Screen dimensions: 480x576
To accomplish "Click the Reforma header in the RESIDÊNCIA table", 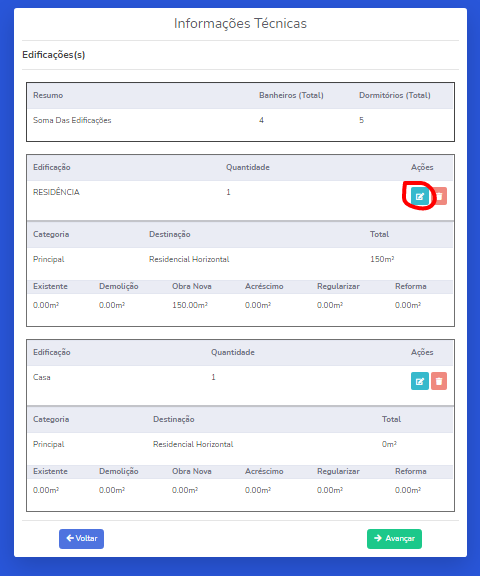I will (411, 286).
